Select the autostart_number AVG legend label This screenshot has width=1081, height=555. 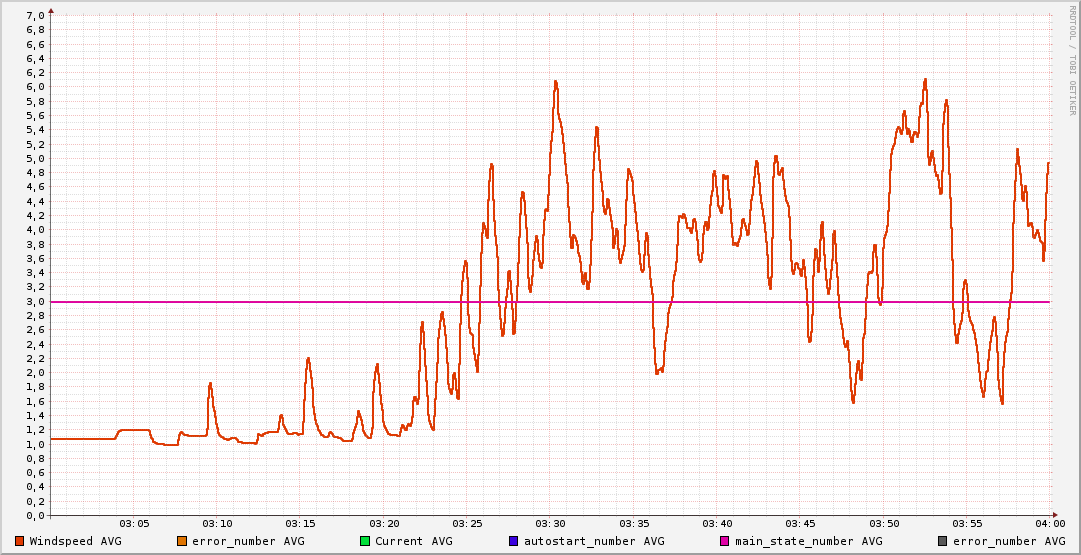[x=593, y=541]
